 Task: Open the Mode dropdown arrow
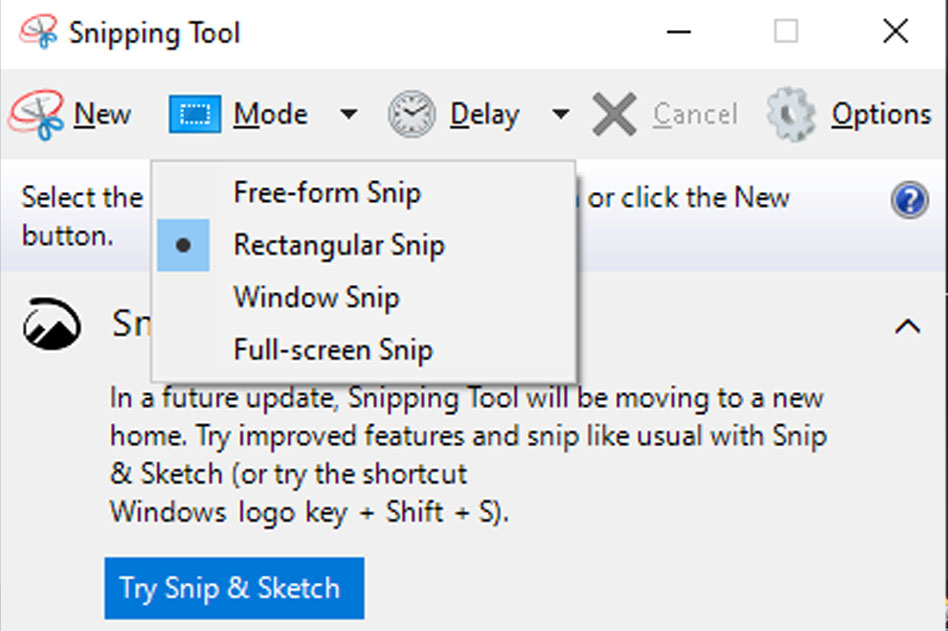point(348,114)
